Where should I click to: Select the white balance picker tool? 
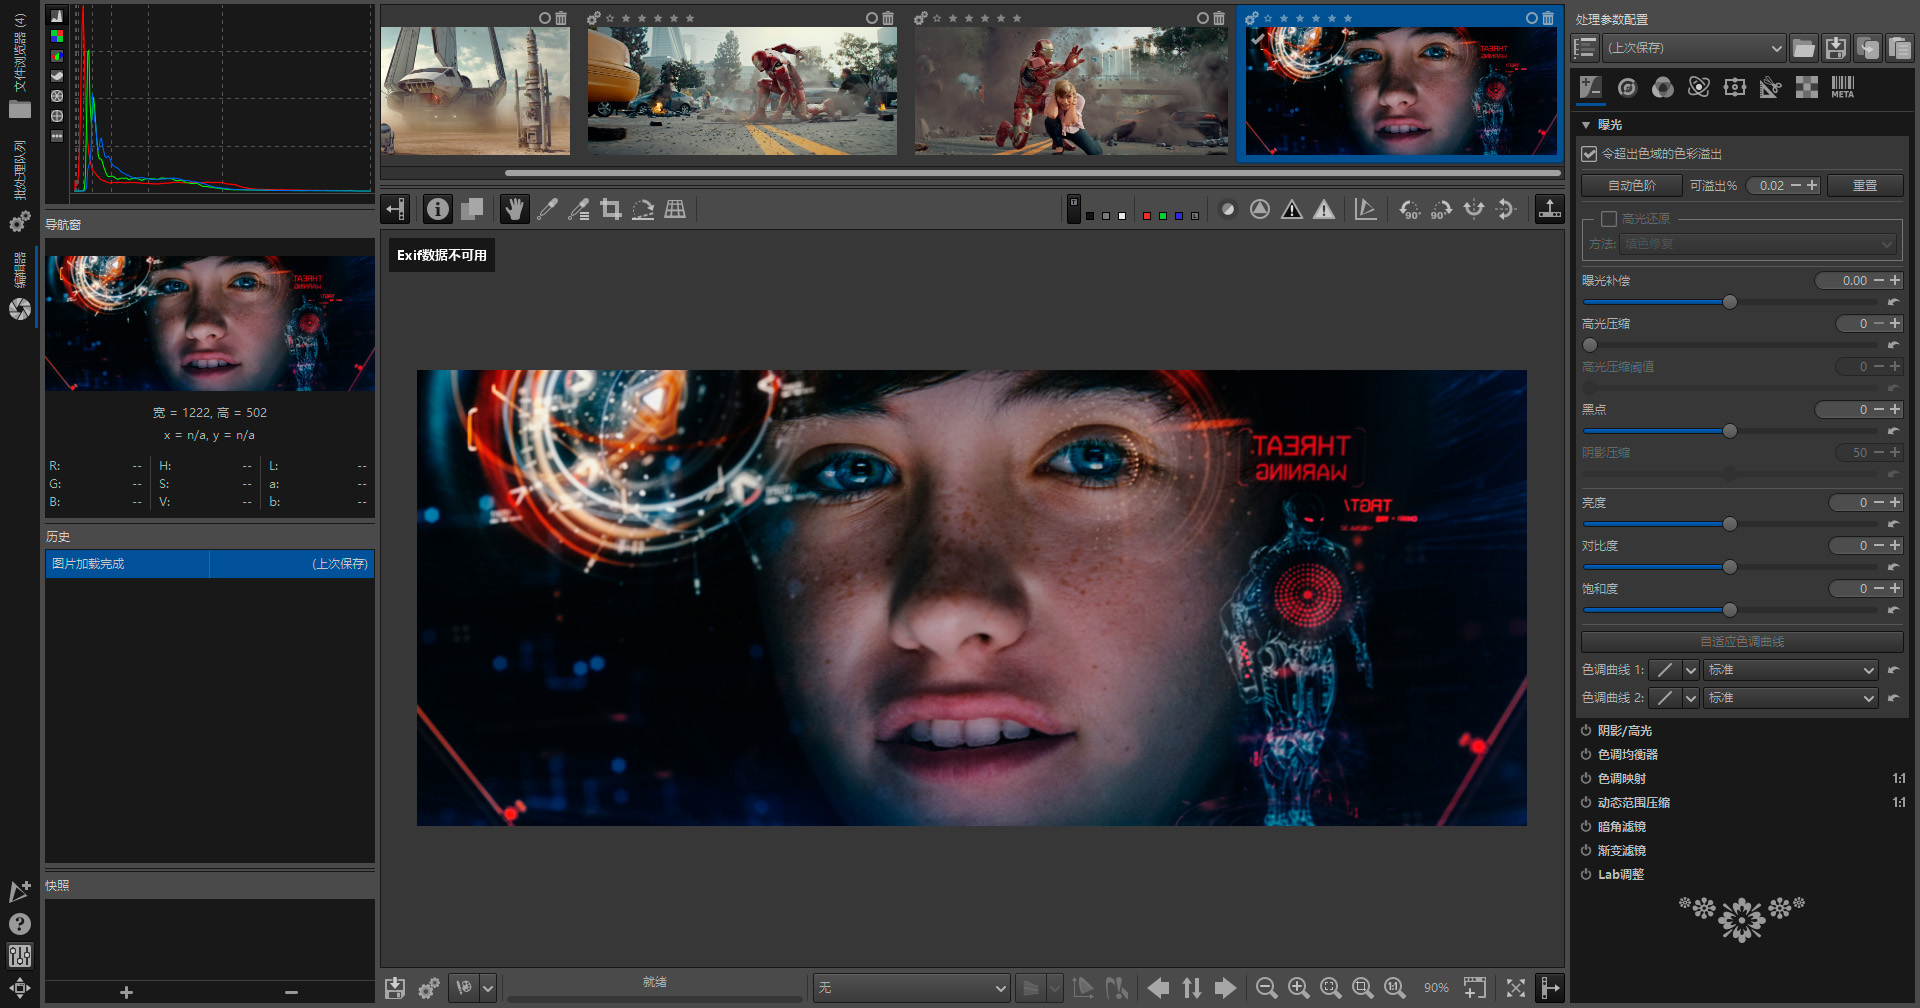click(x=547, y=209)
